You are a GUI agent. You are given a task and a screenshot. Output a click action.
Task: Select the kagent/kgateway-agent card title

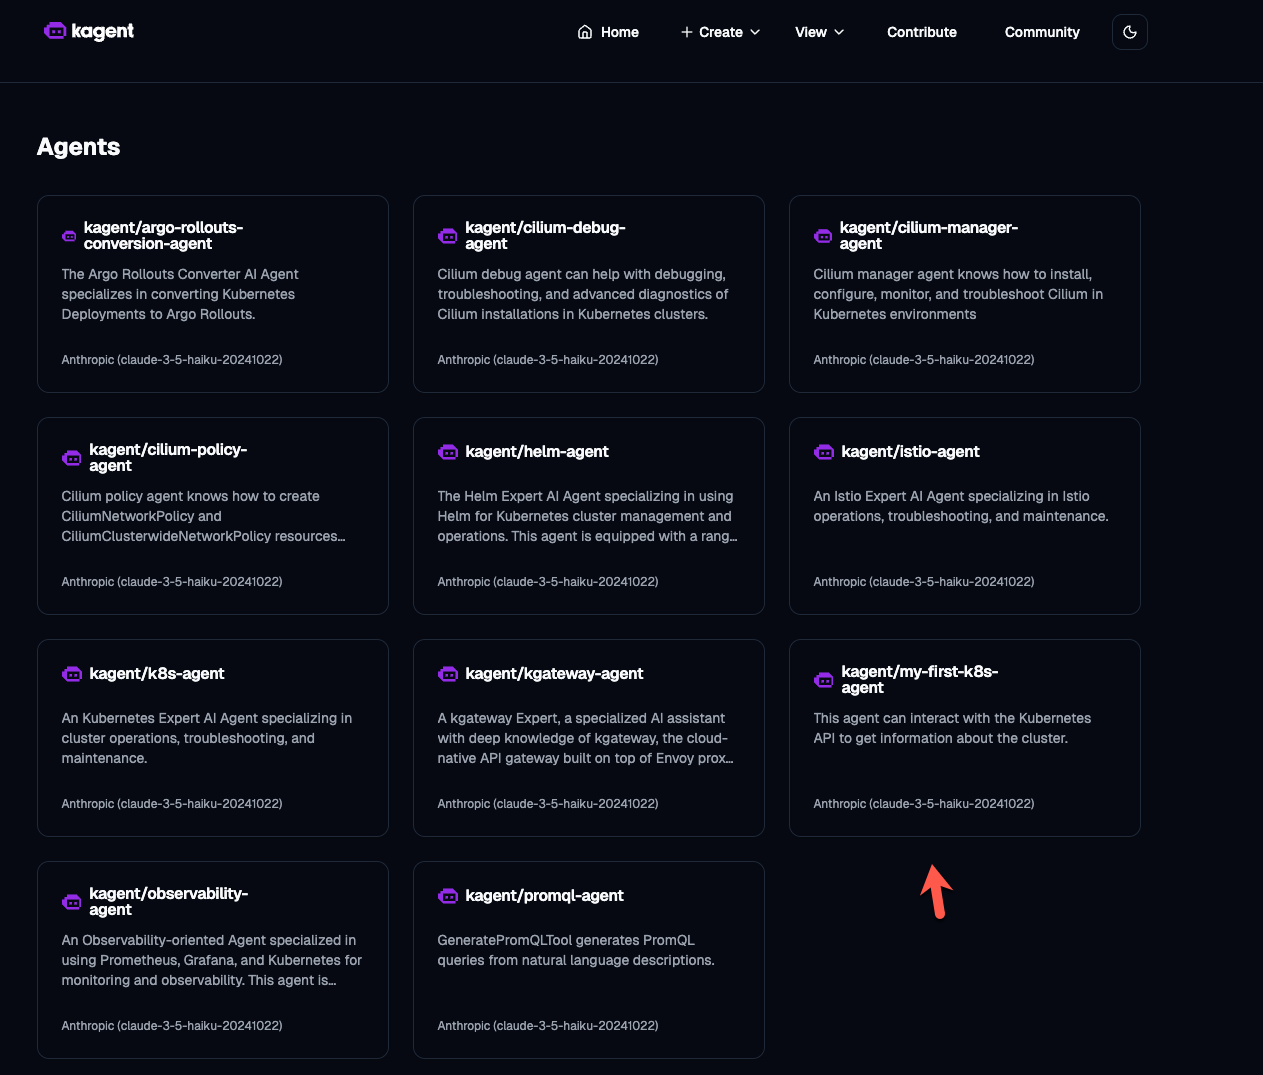(x=554, y=674)
